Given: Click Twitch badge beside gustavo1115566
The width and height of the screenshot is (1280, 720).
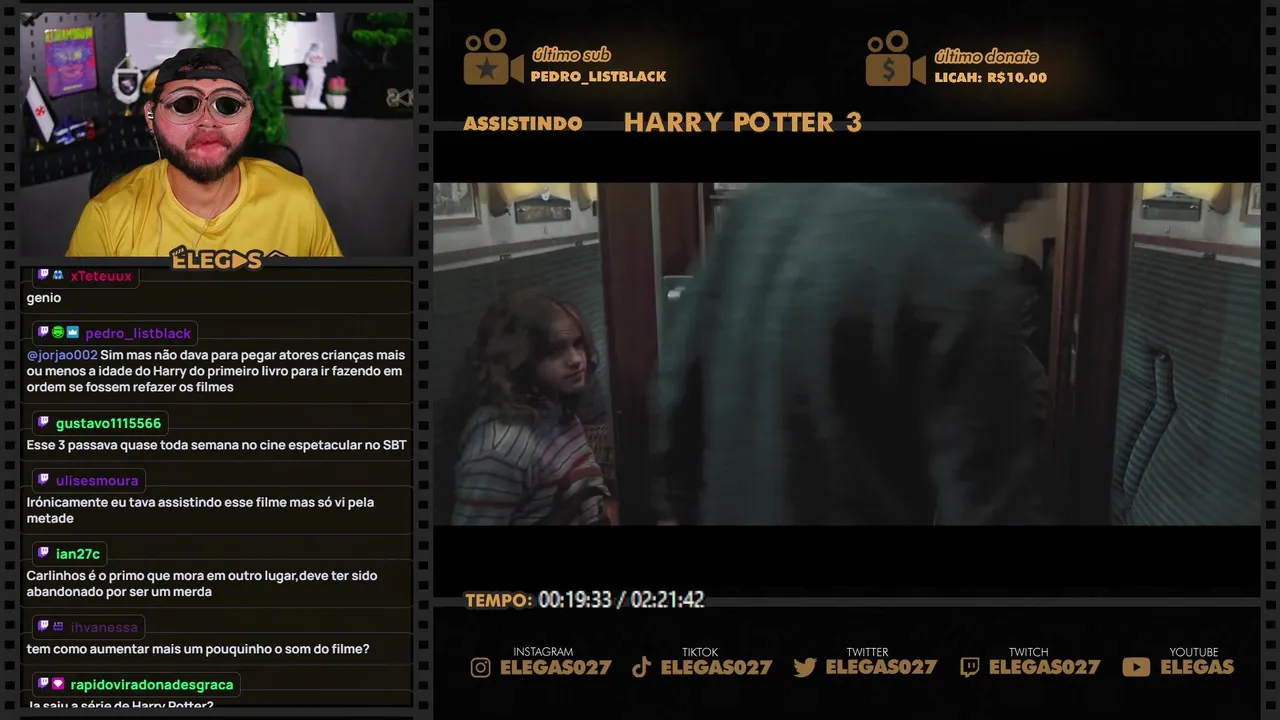Looking at the screenshot, I should point(43,423).
